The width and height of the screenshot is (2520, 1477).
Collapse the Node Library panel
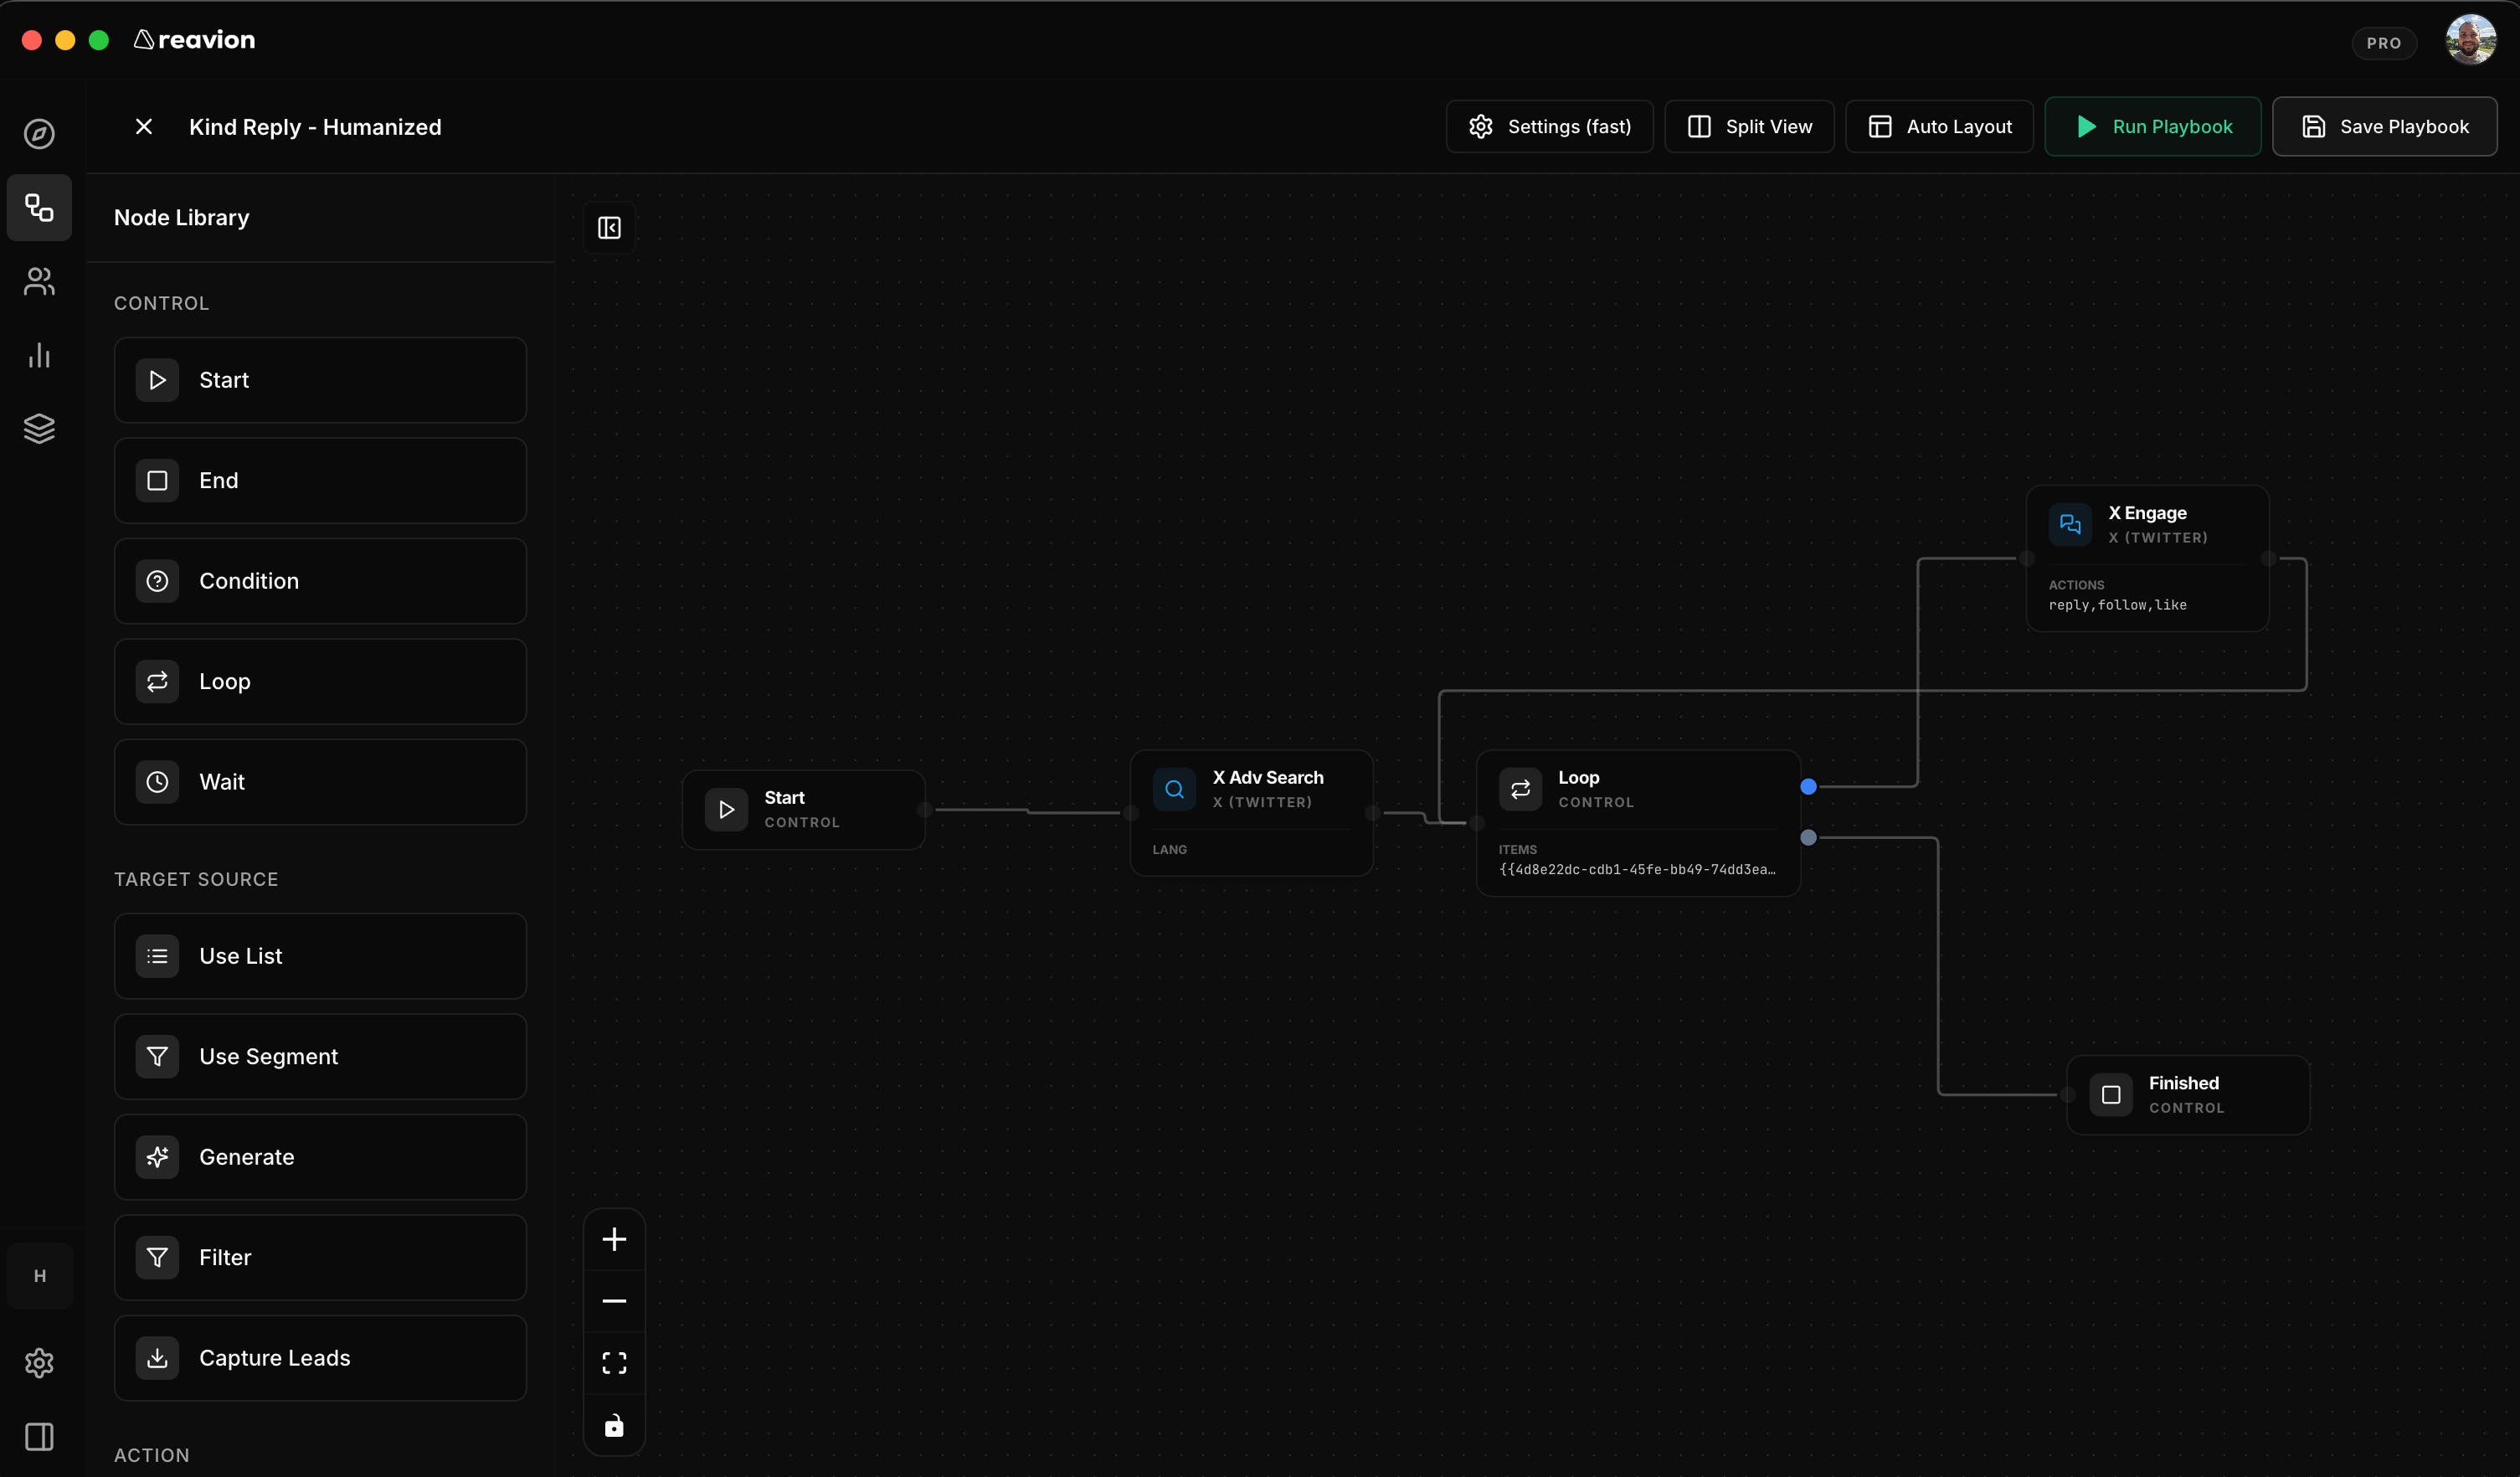tap(609, 228)
